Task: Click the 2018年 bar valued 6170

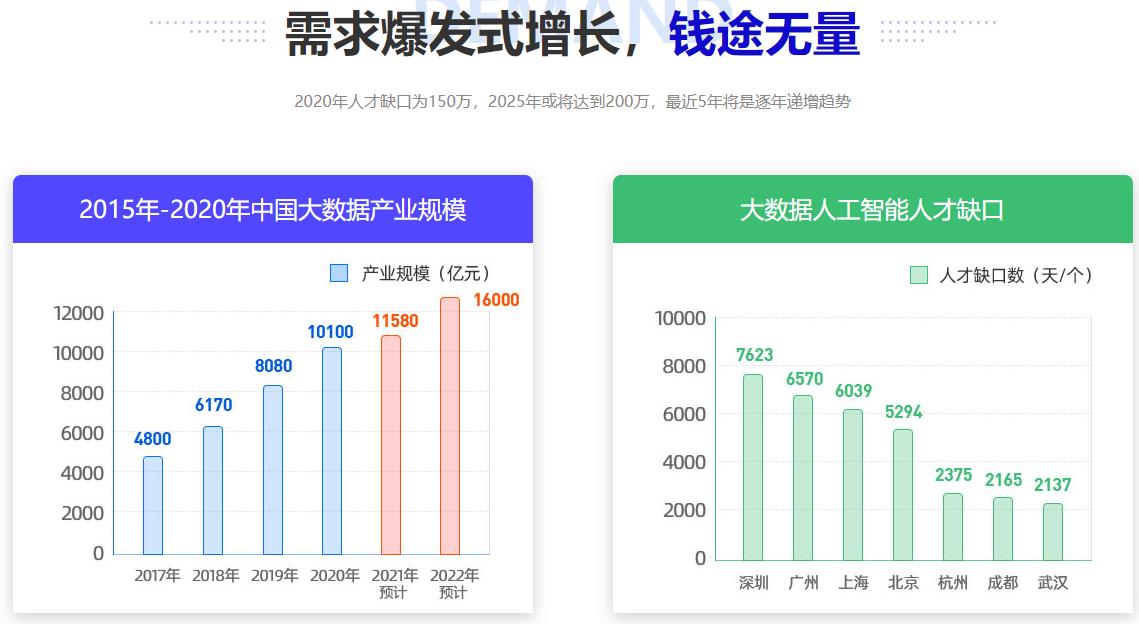Action: pyautogui.click(x=211, y=490)
